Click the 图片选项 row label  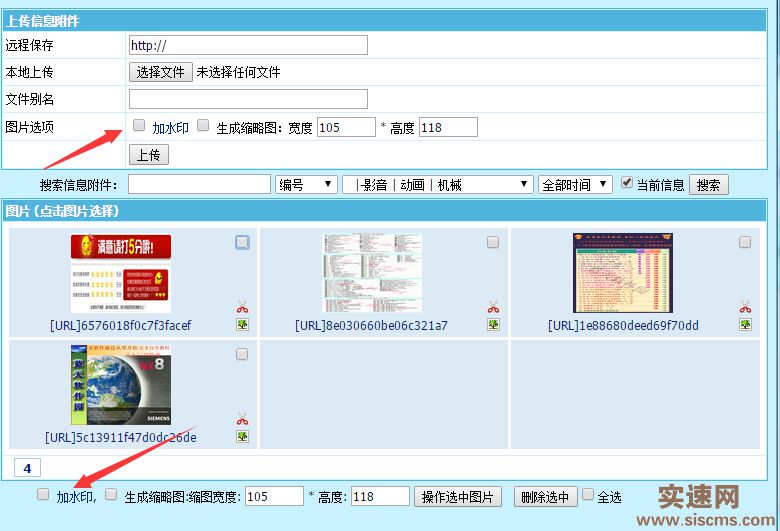pyautogui.click(x=29, y=127)
